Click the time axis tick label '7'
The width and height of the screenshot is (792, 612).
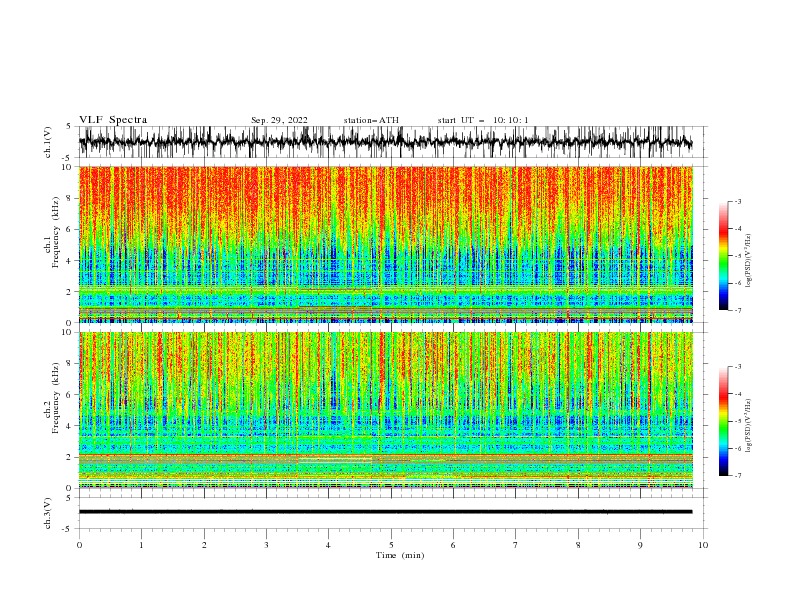pos(516,545)
